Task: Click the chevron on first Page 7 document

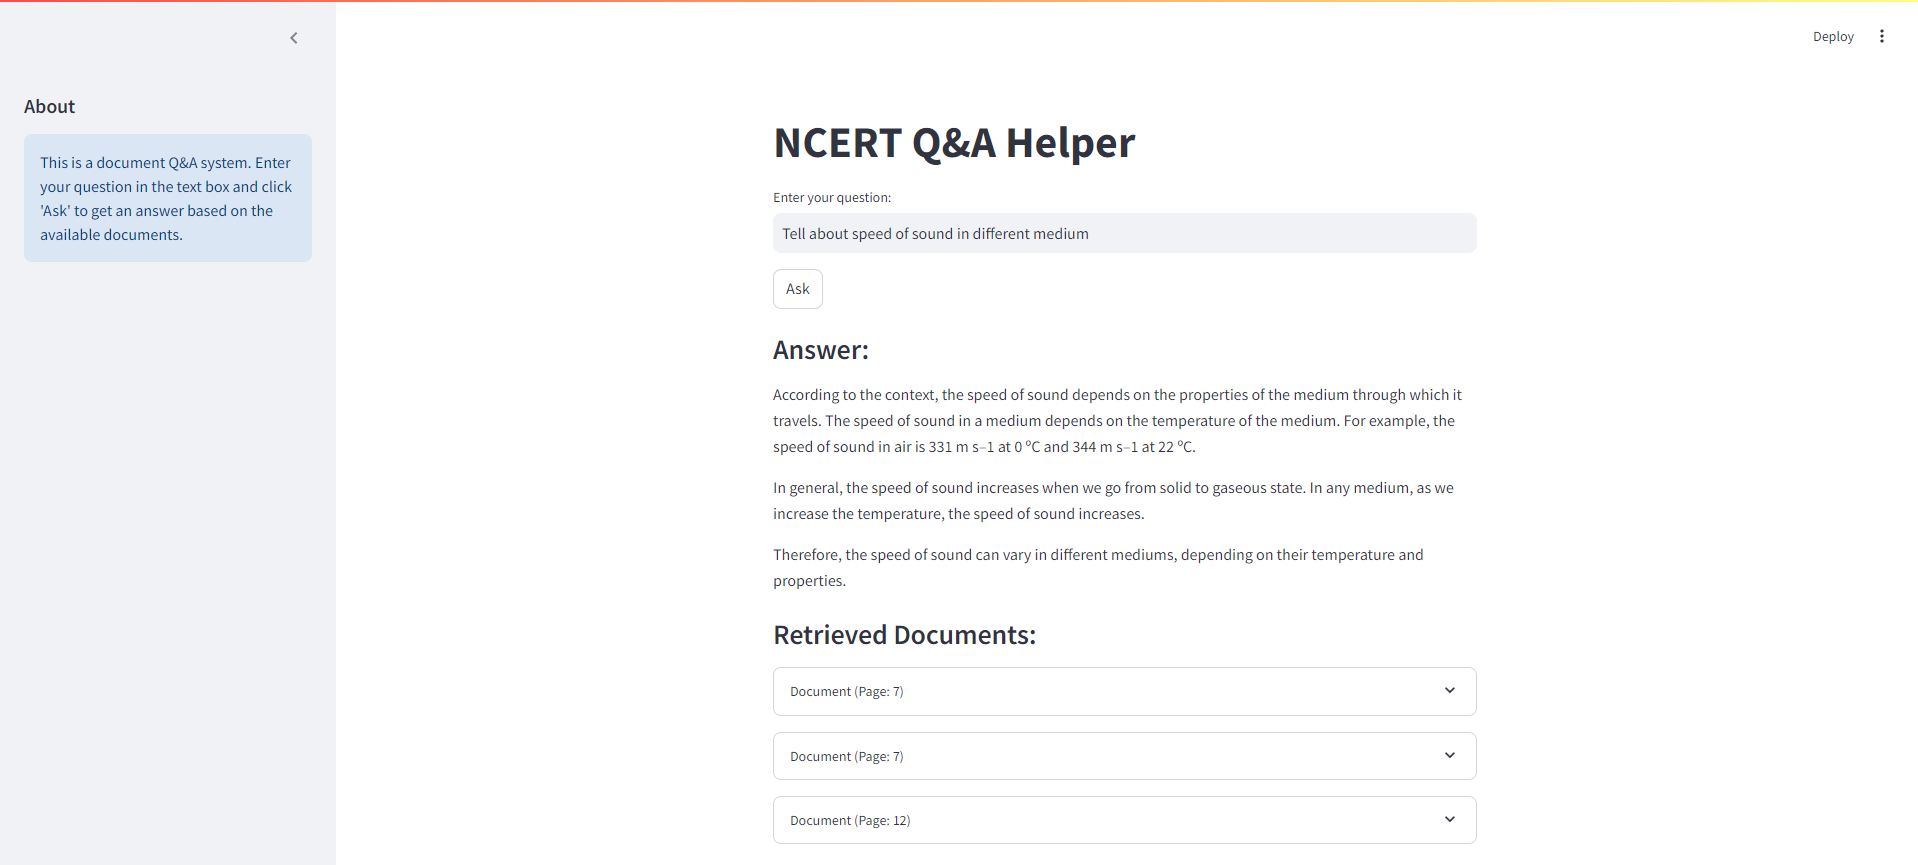Action: coord(1449,691)
